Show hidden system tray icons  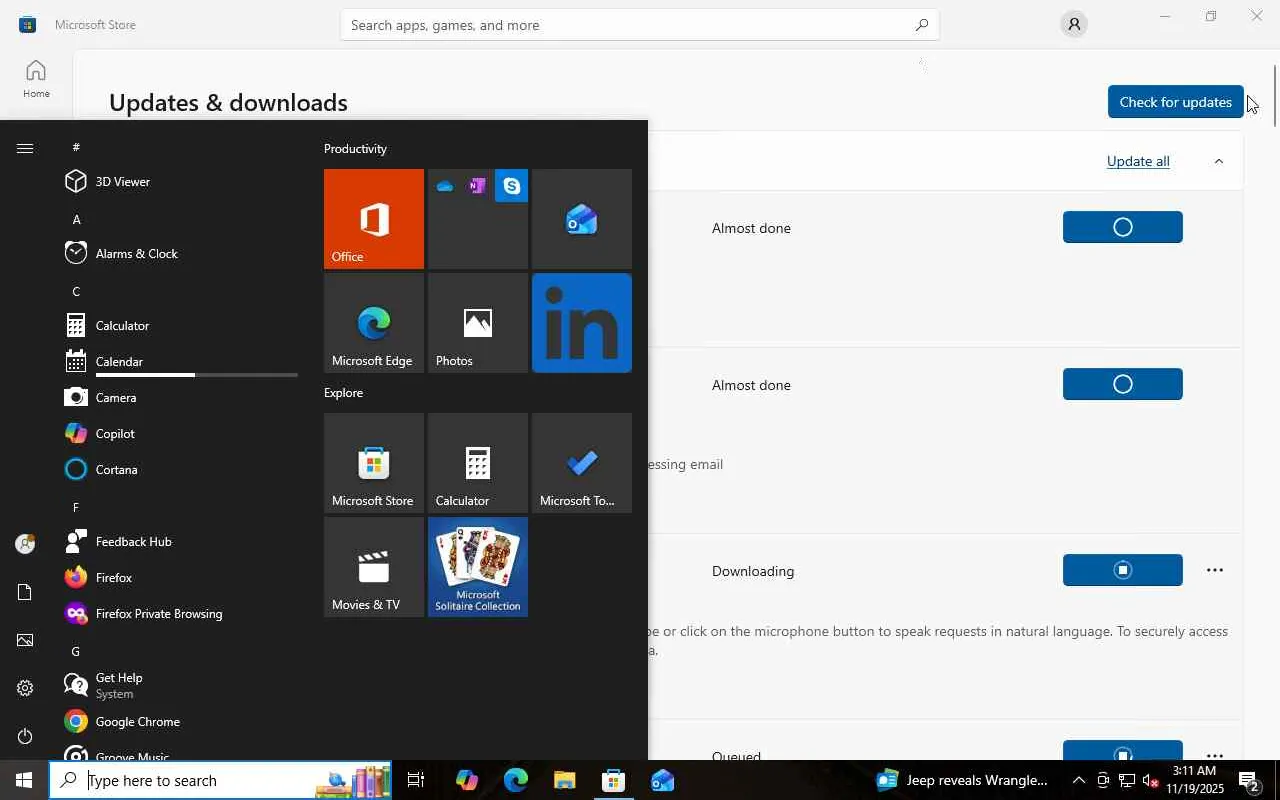pos(1078,780)
